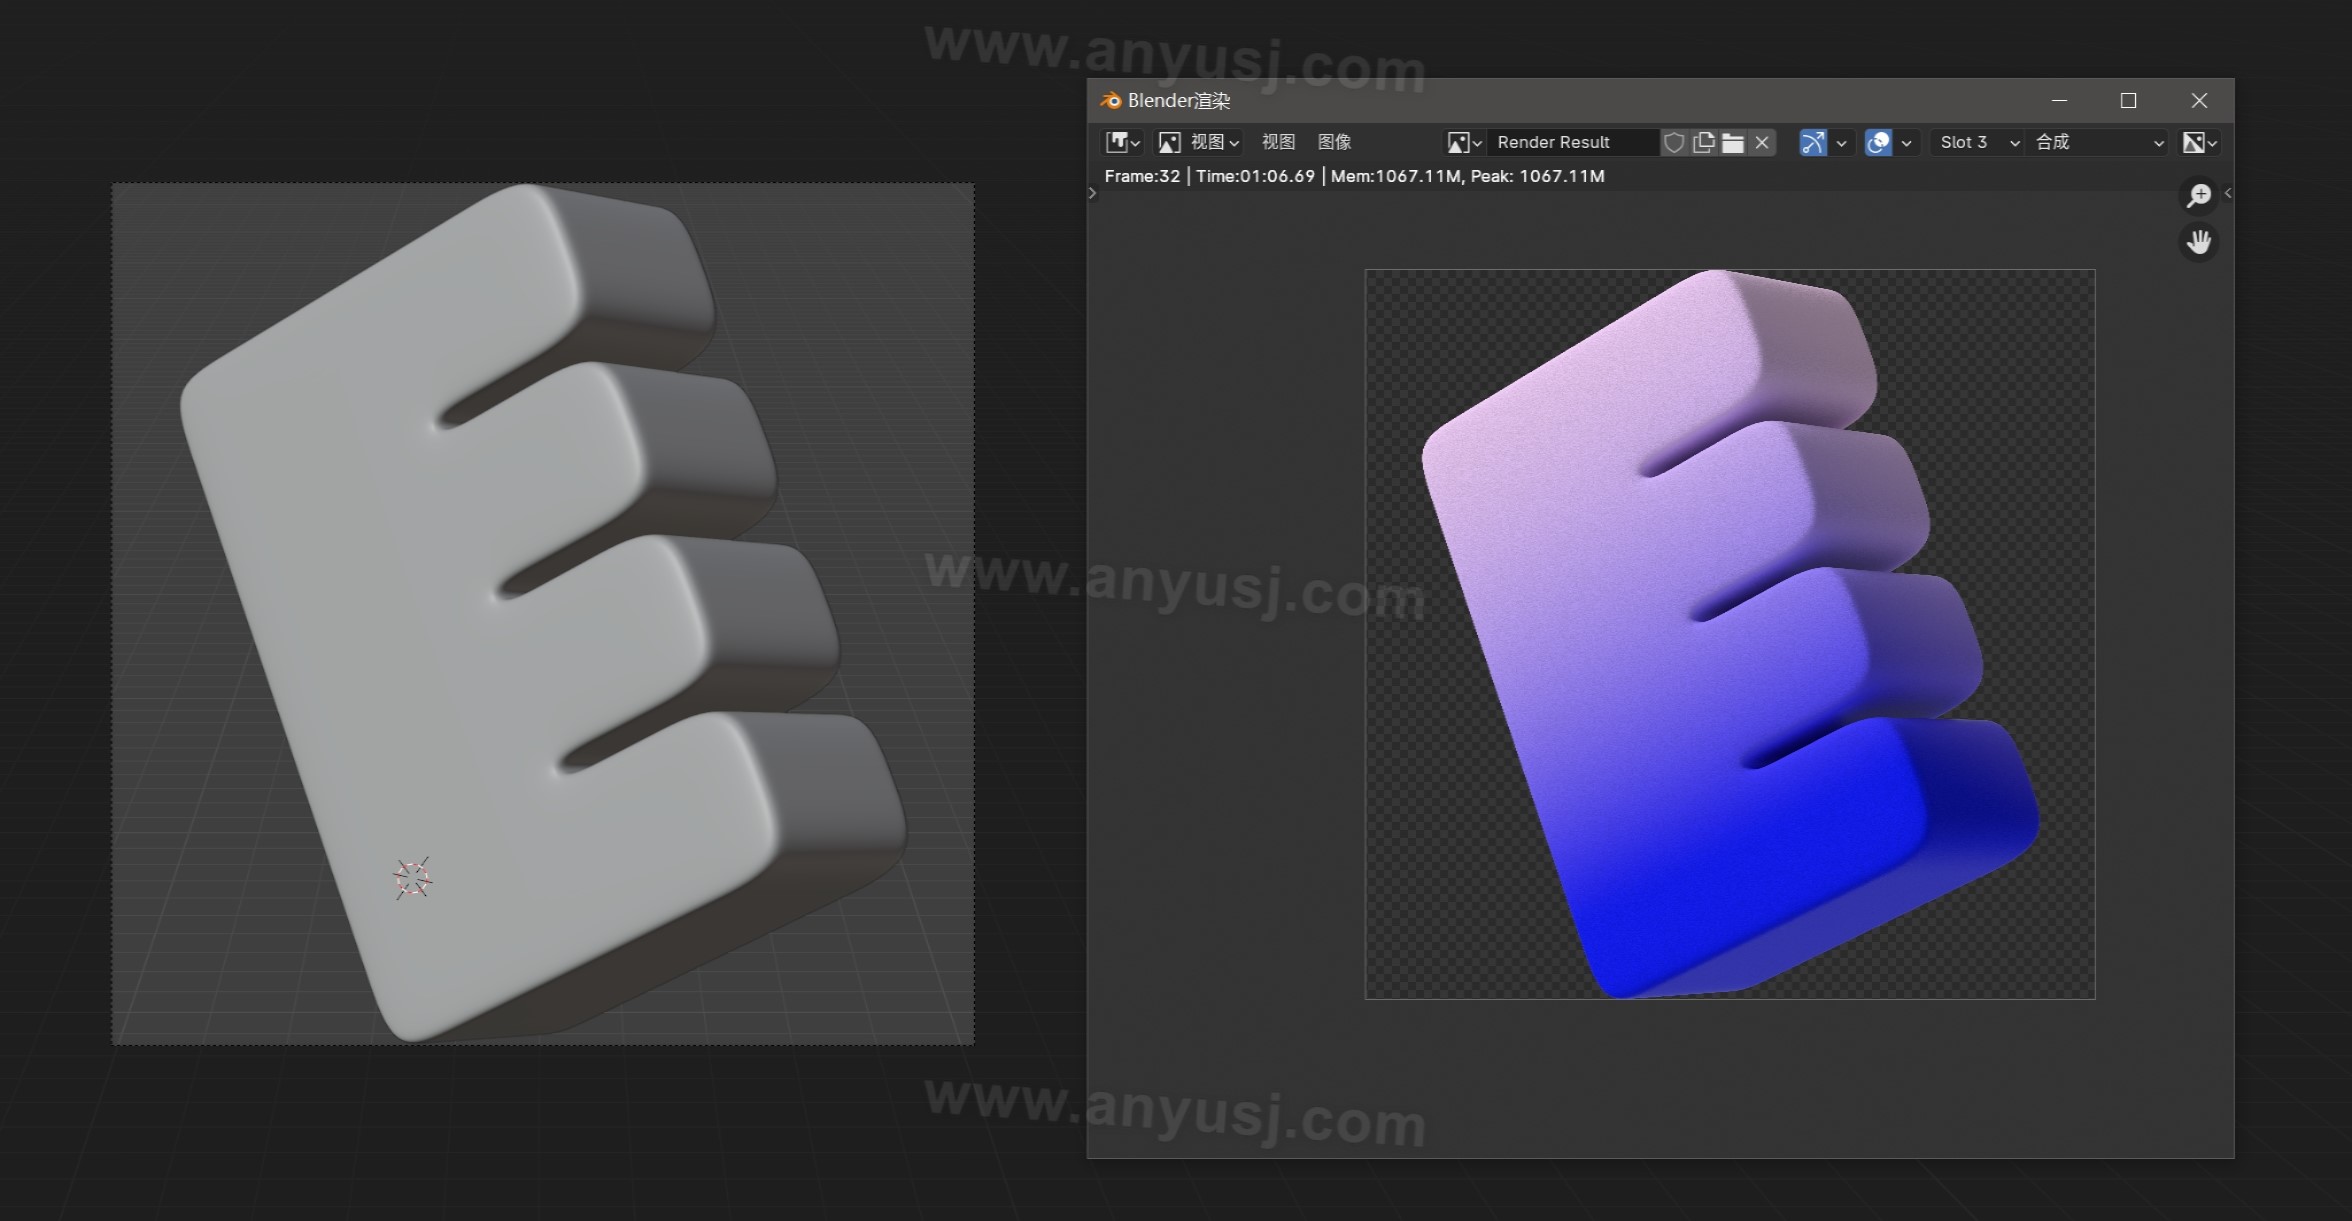
Task: Toggle the gizmo display button
Action: point(1813,143)
